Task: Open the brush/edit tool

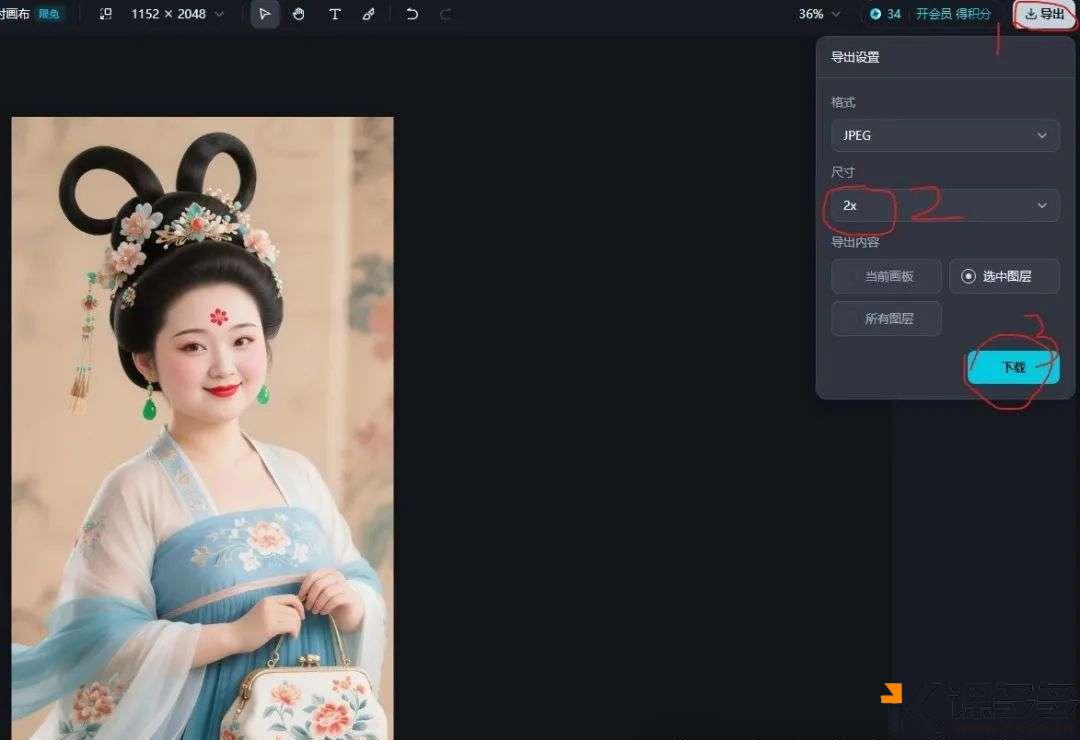Action: 368,14
